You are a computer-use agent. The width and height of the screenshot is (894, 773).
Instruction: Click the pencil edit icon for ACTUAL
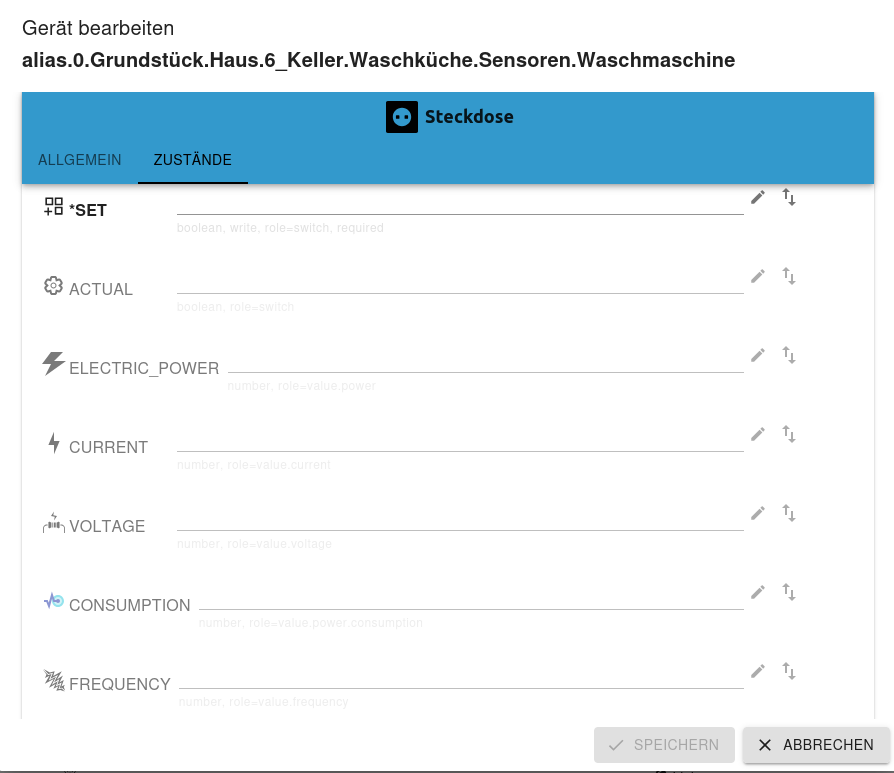coord(758,276)
